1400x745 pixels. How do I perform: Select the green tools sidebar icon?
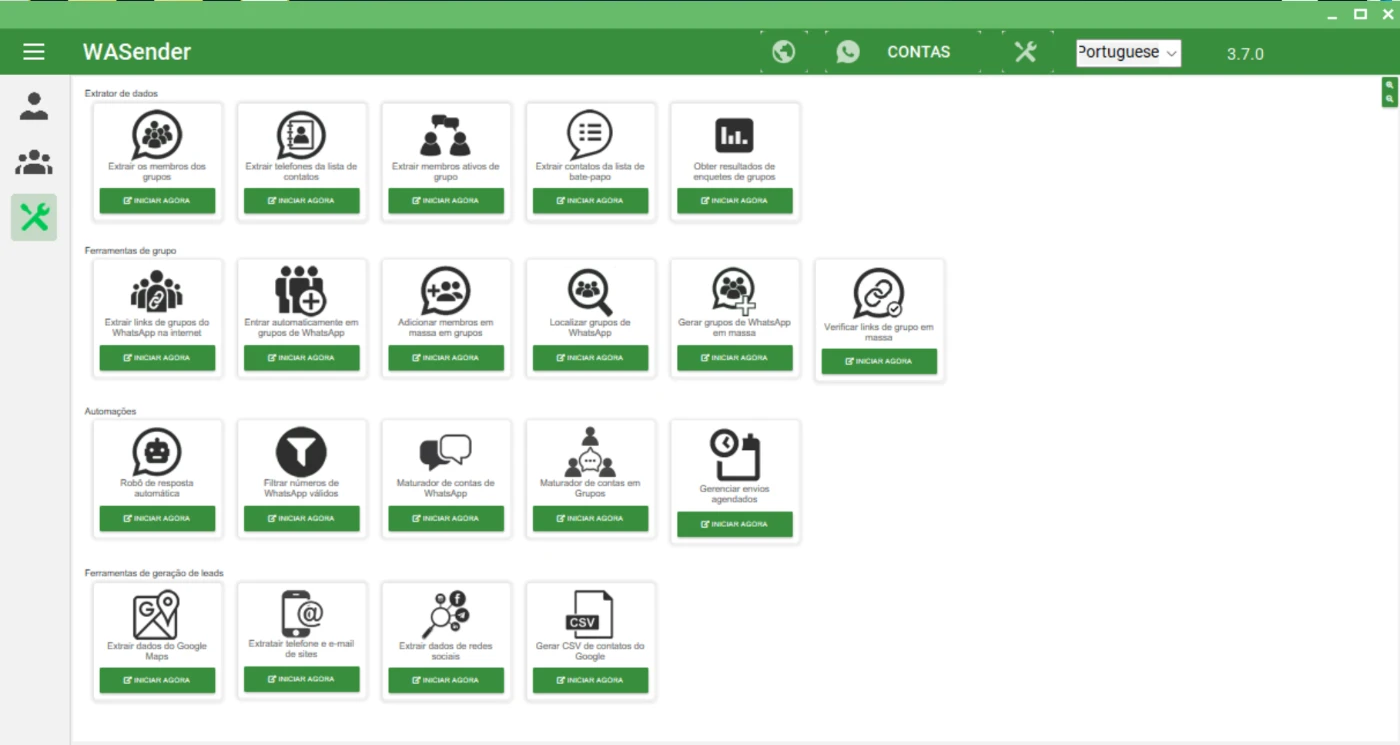[x=34, y=217]
